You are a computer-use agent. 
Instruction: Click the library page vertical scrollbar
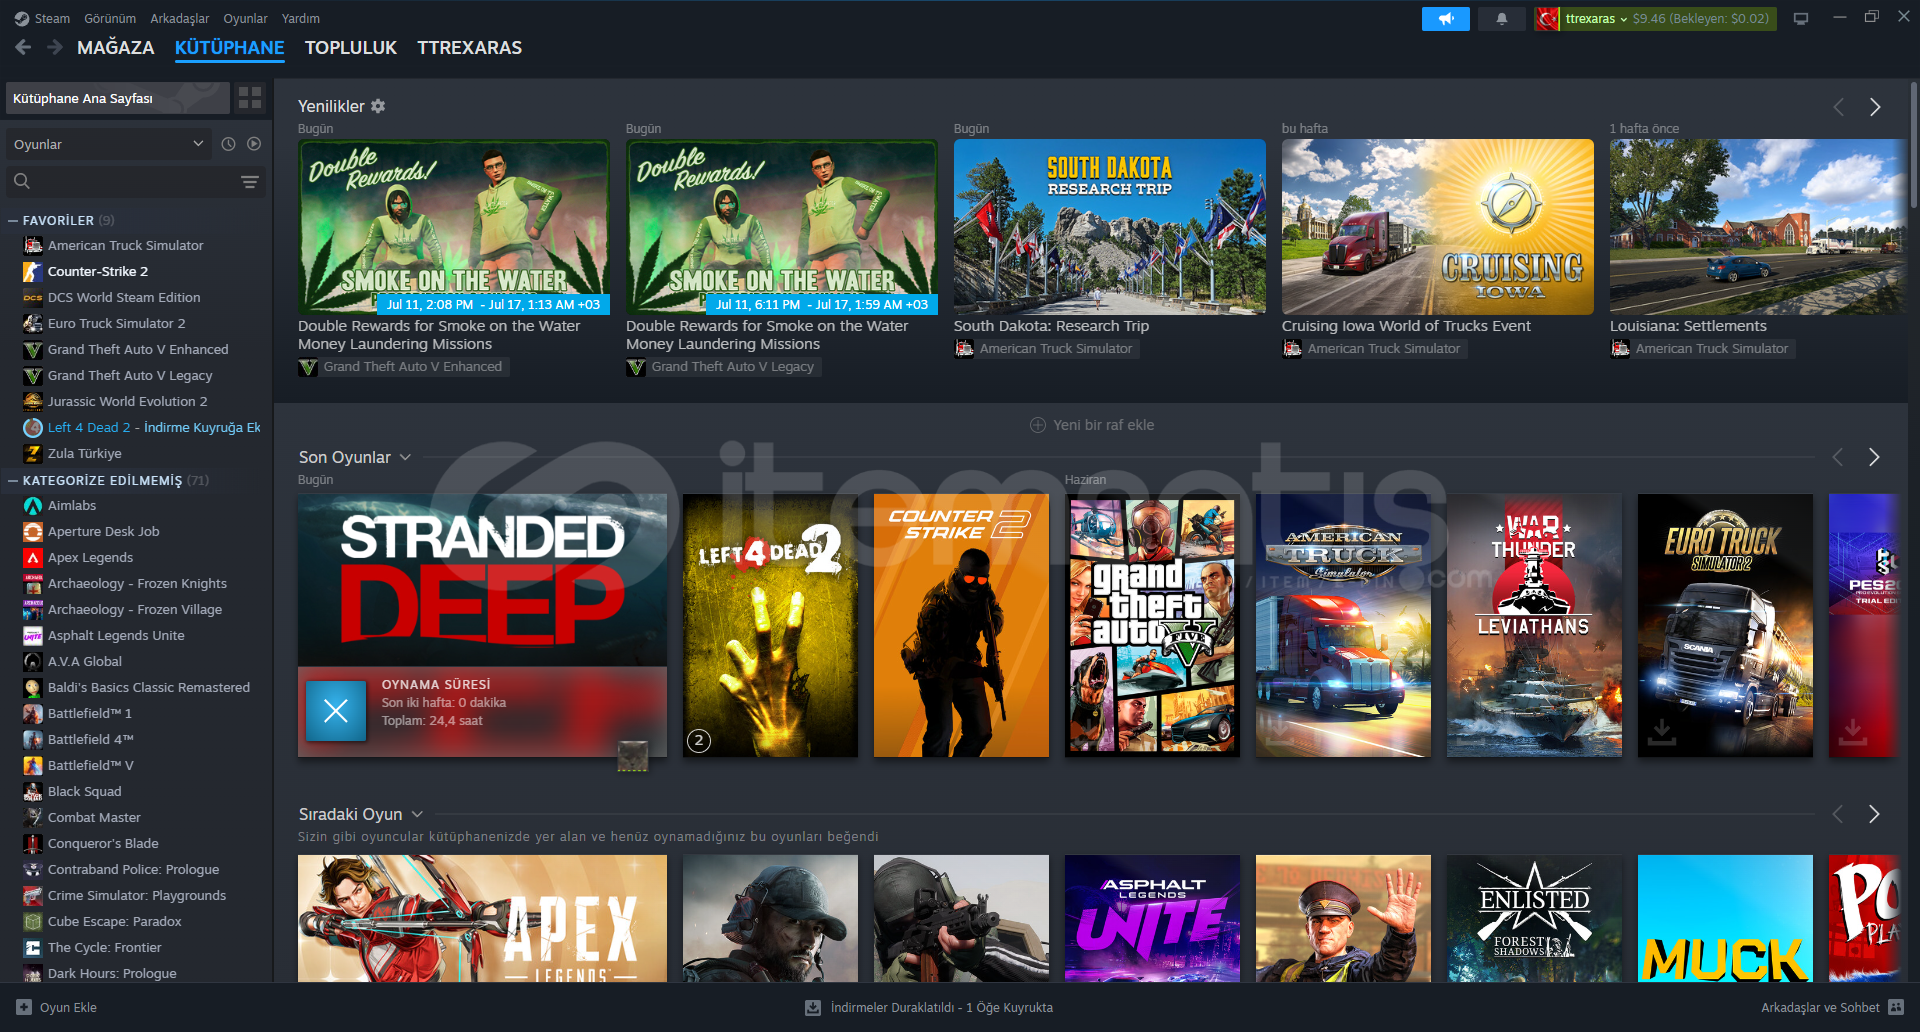tap(1914, 145)
